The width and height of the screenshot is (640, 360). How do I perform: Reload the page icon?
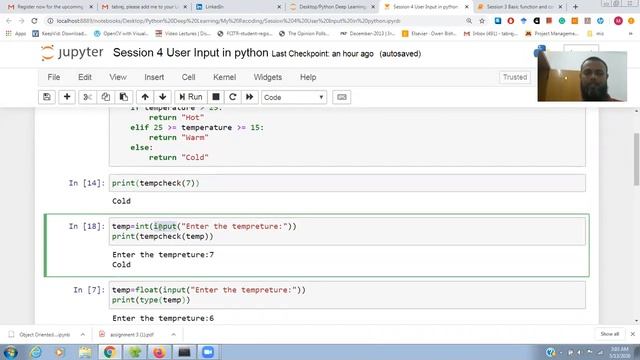click(x=34, y=21)
